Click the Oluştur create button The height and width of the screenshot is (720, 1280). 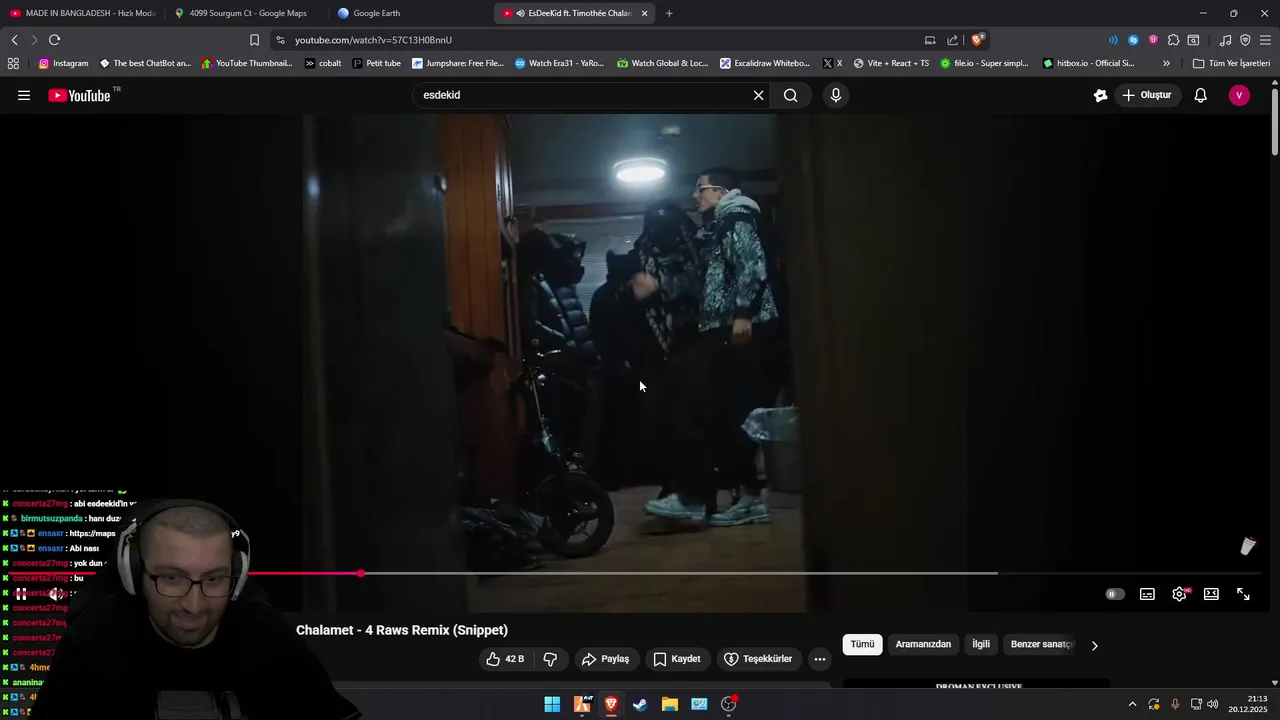tap(1146, 96)
